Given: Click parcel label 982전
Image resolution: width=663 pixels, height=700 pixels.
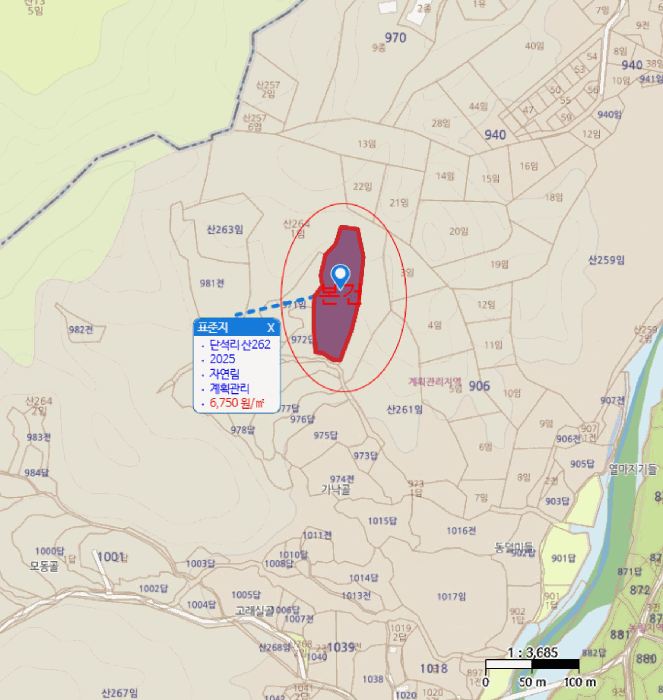Looking at the screenshot, I should (x=81, y=329).
